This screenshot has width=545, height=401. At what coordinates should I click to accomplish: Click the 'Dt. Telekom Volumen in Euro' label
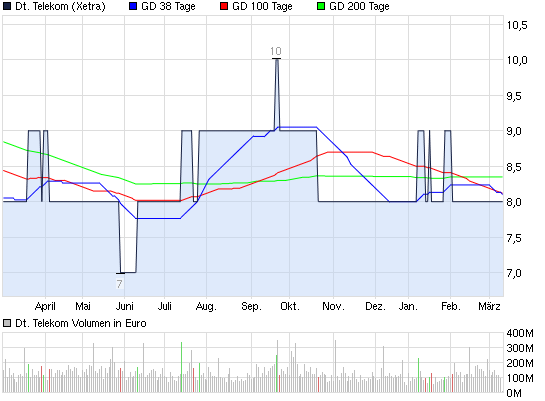click(81, 323)
